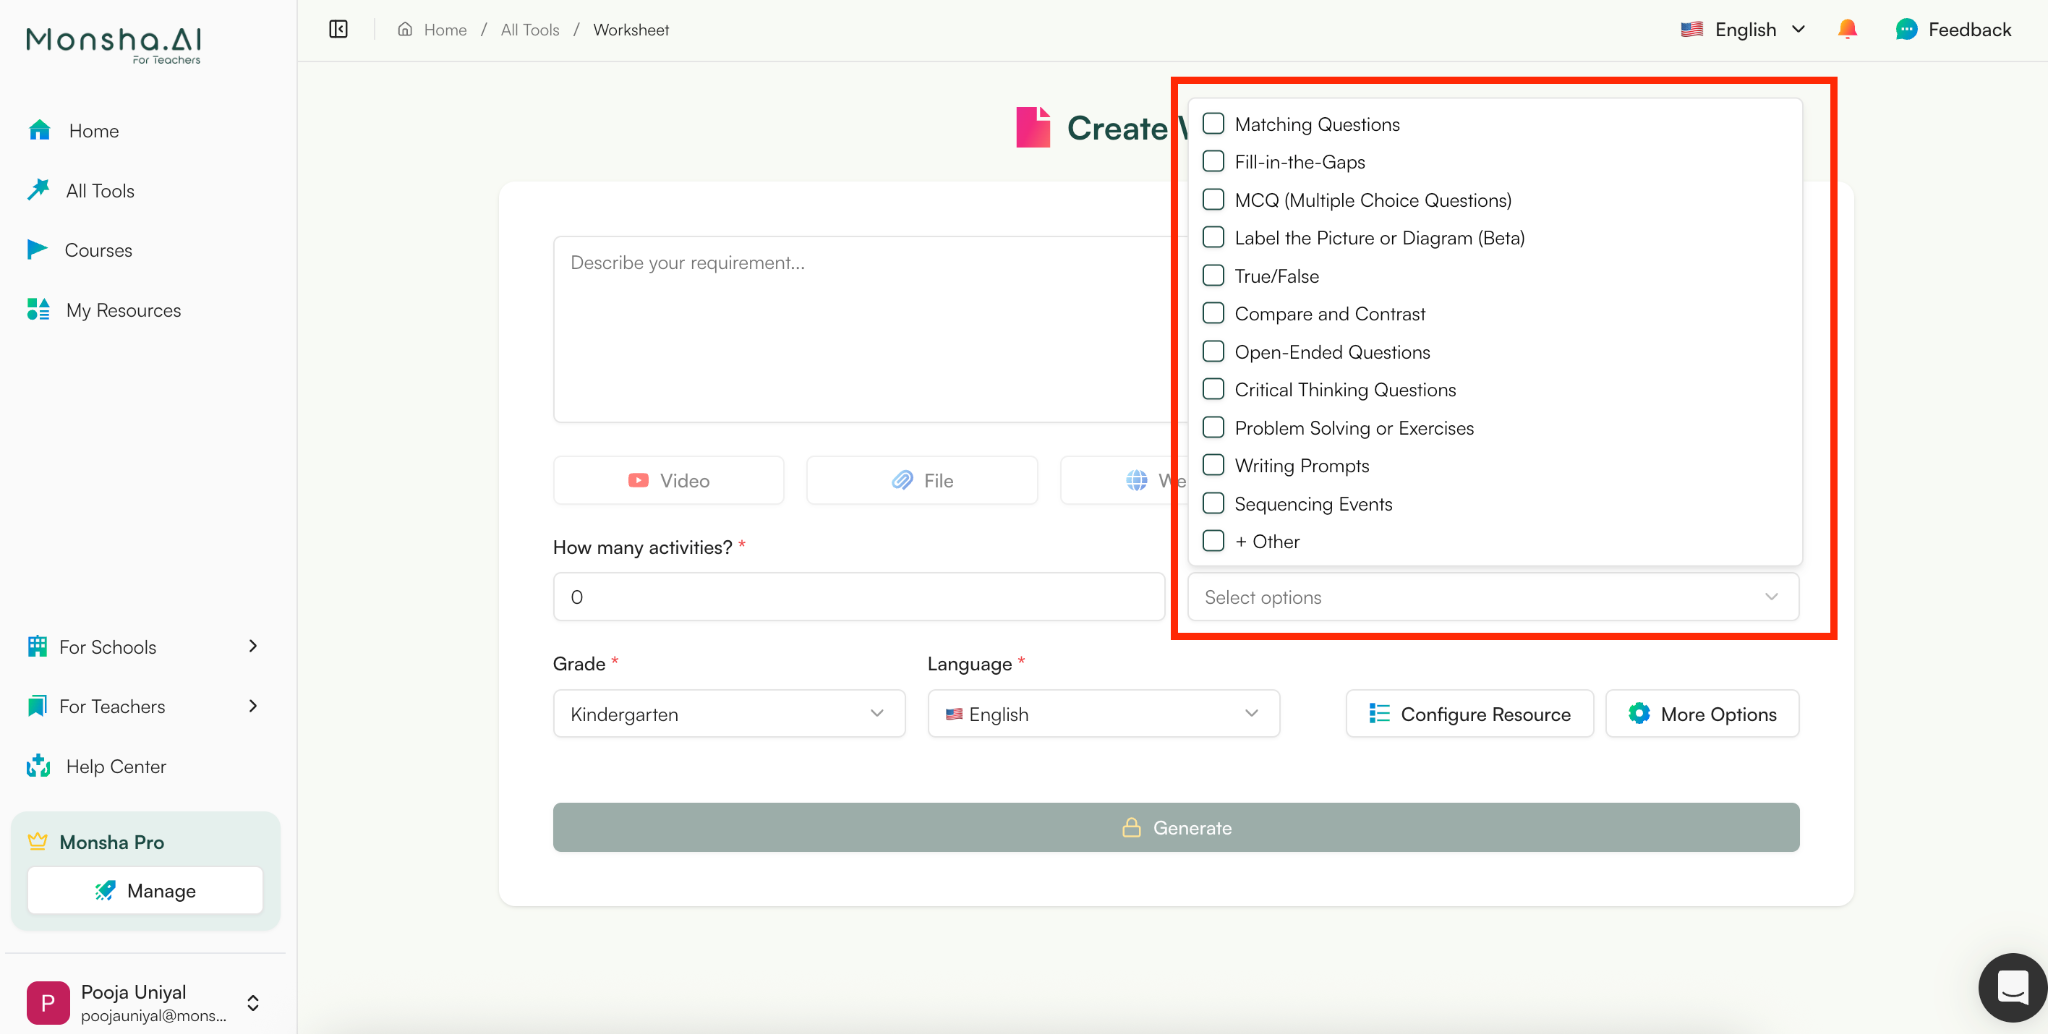Check Critical Thinking Questions

point(1213,389)
